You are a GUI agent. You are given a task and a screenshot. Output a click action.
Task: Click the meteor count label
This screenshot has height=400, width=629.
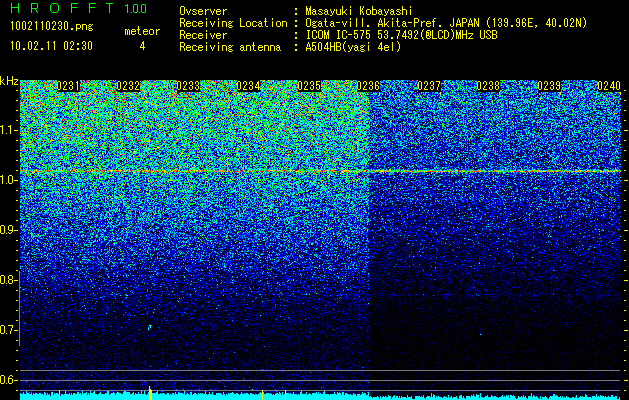point(142,31)
